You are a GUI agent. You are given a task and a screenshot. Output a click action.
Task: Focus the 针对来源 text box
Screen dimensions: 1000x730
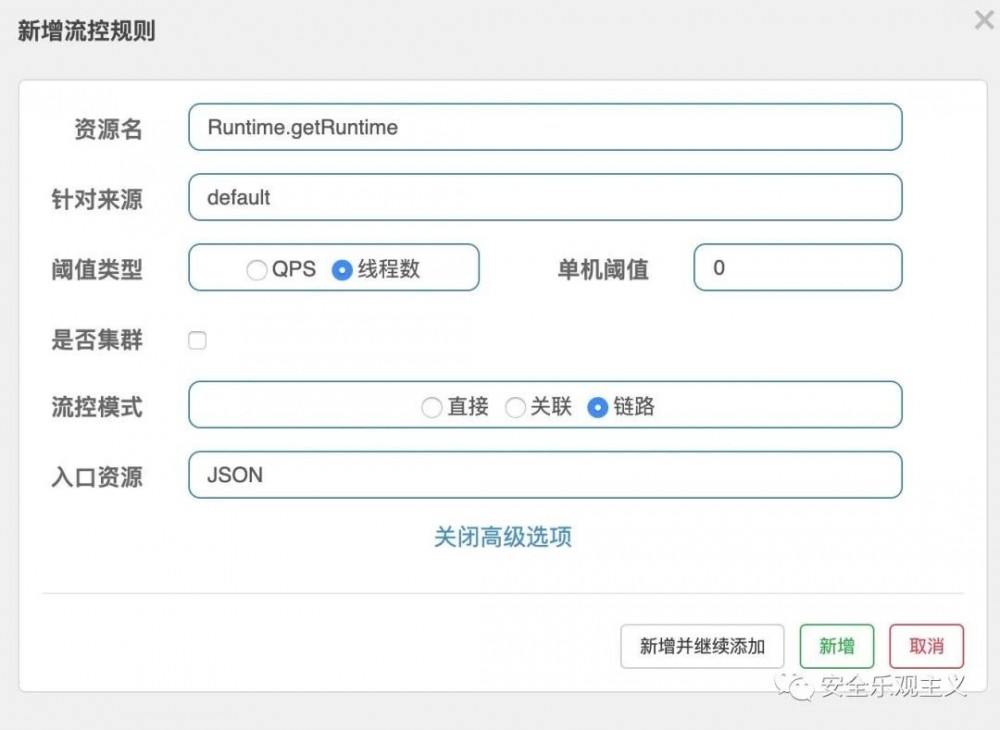(x=545, y=198)
